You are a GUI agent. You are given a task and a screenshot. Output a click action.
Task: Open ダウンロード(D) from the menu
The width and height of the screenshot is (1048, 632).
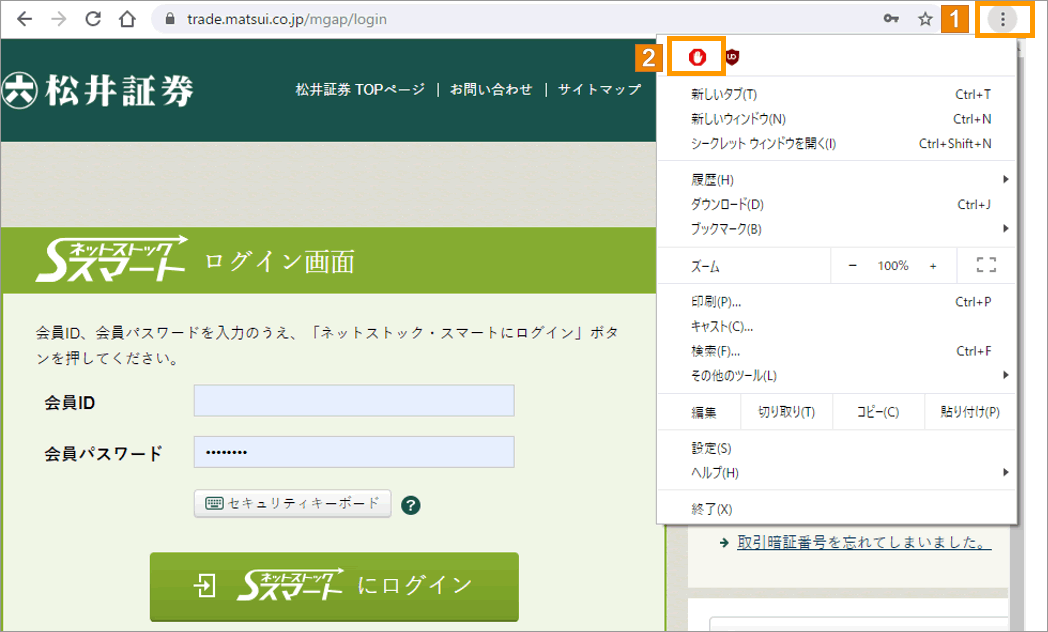[837, 204]
